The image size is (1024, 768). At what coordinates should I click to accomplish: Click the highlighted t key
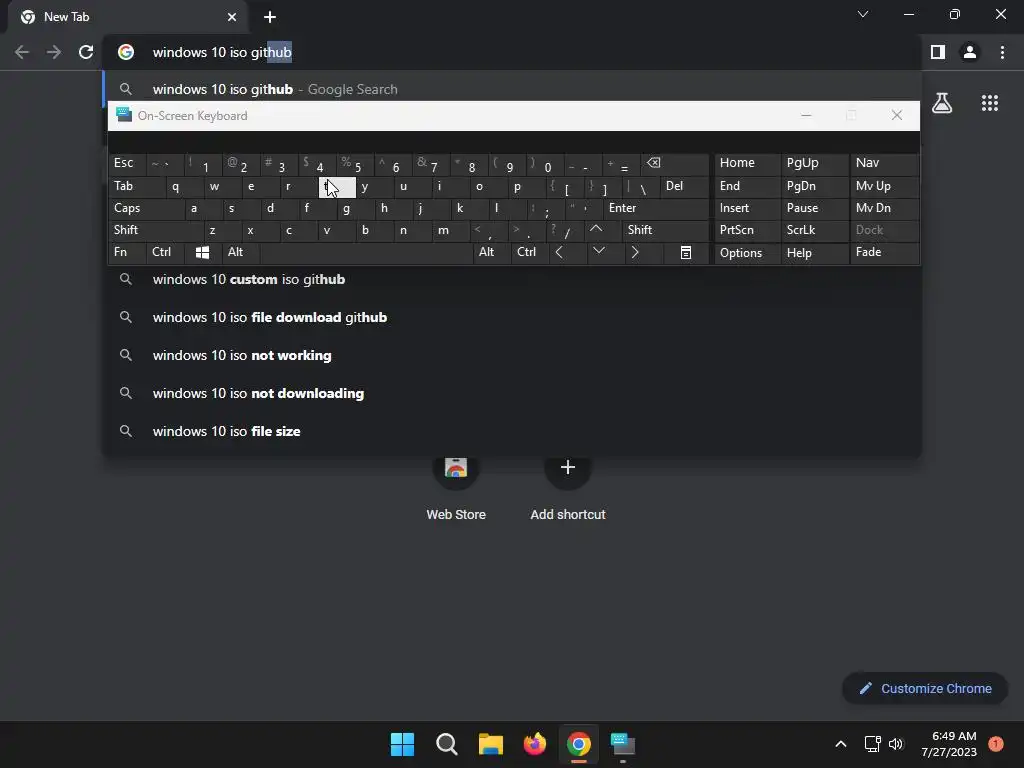pyautogui.click(x=337, y=187)
